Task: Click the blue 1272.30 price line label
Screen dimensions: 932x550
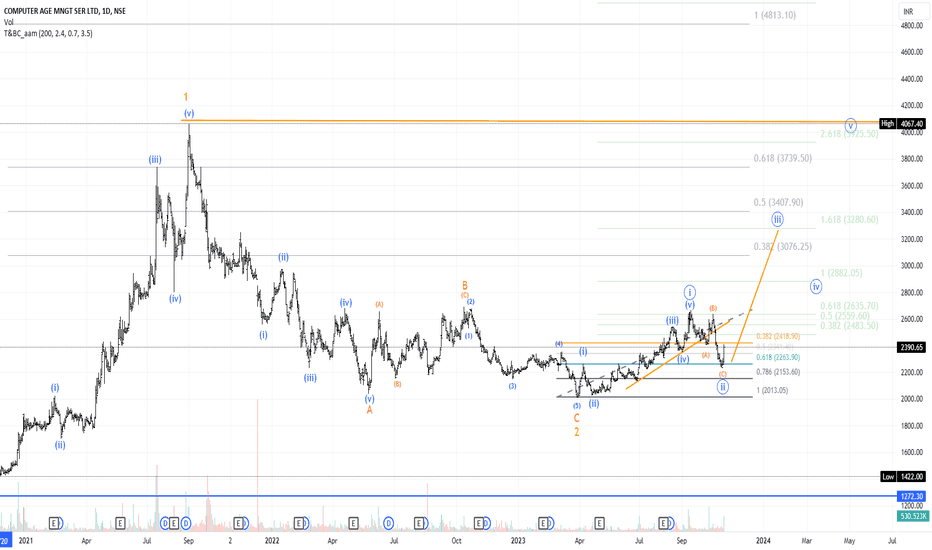Action: point(911,496)
